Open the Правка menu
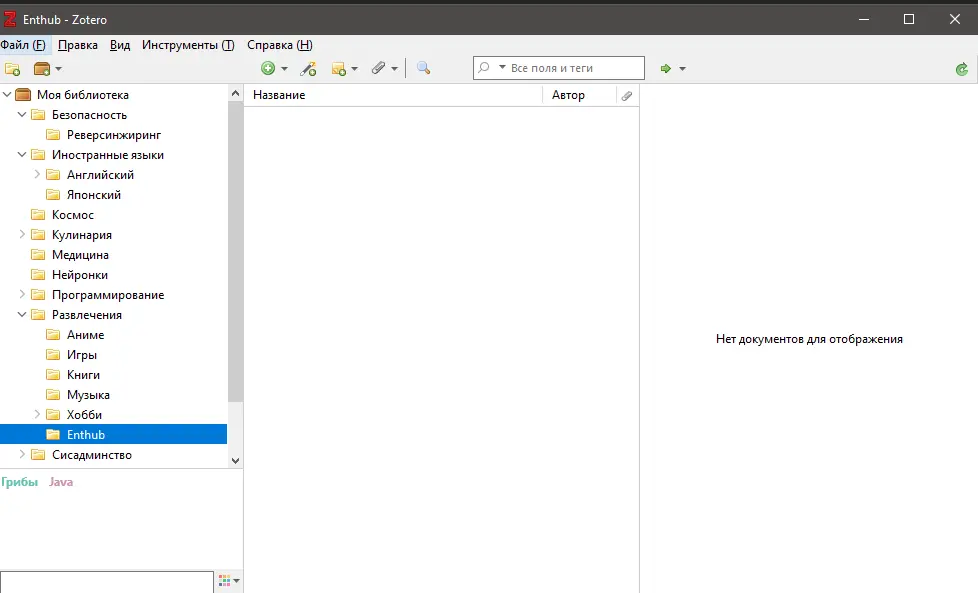Screen dimensions: 978x593 point(77,45)
